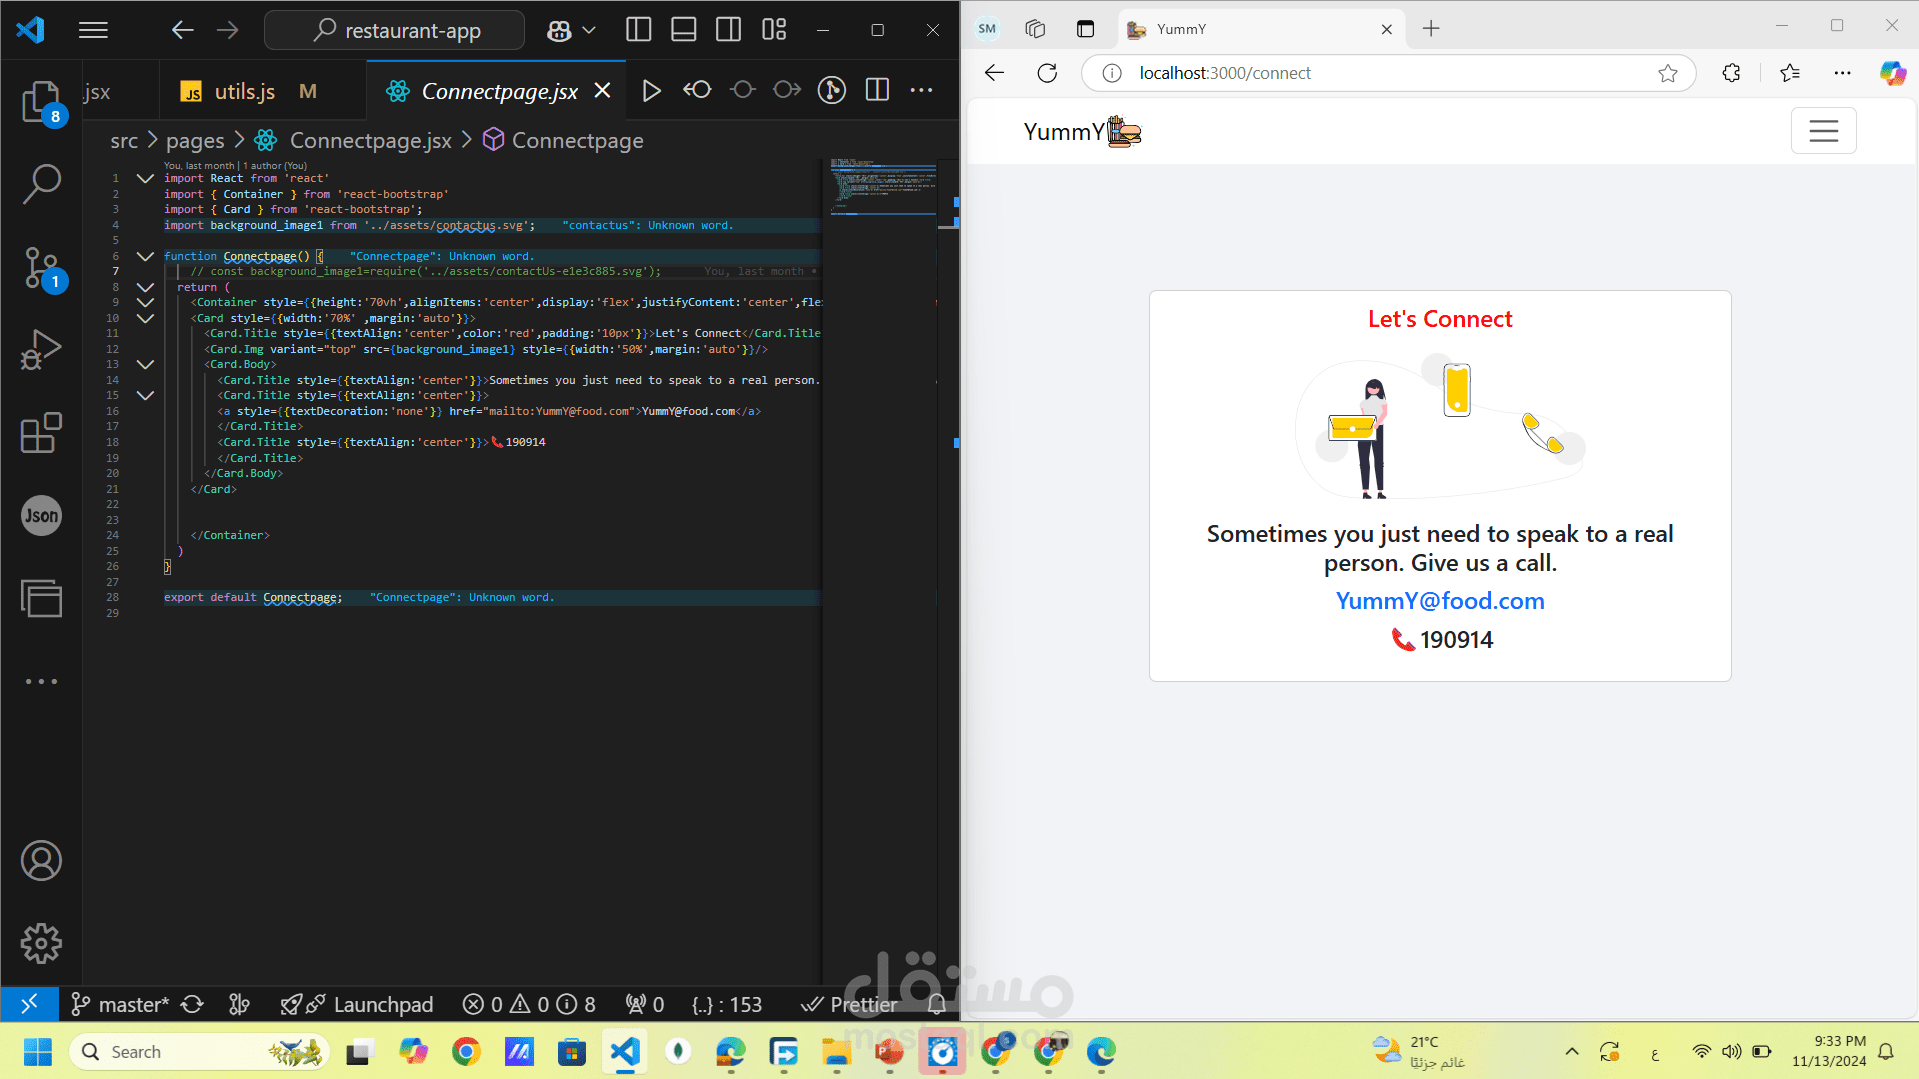Select the Connectpage.jsx tab
This screenshot has height=1079, width=1919.
point(498,92)
